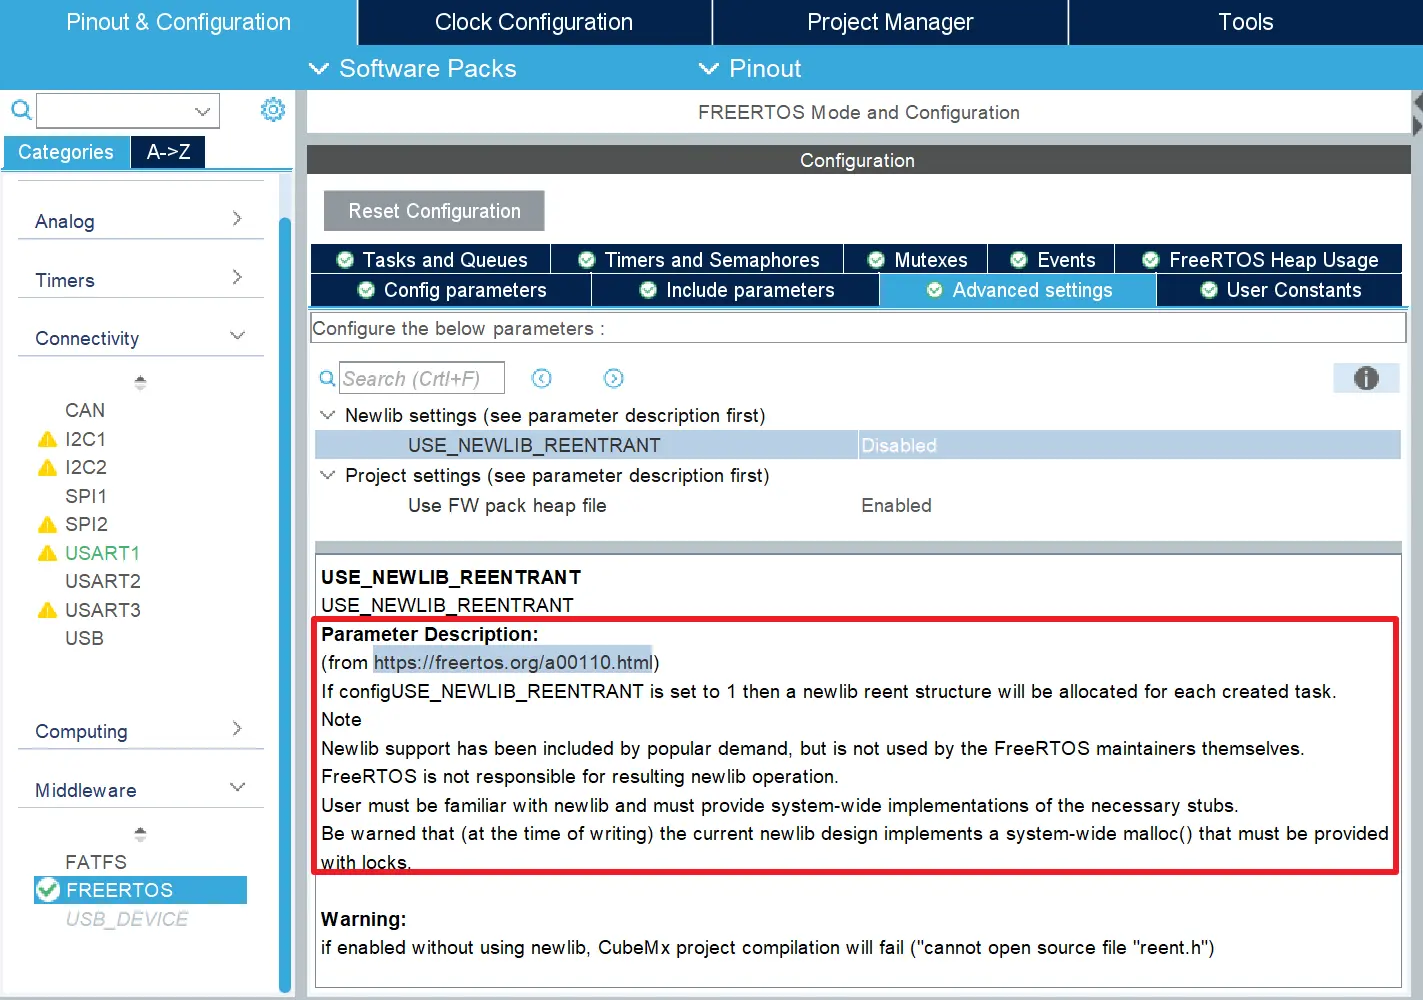Viewport: 1423px width, 1000px height.
Task: Open the settings gear icon in the sidebar
Action: click(x=273, y=109)
